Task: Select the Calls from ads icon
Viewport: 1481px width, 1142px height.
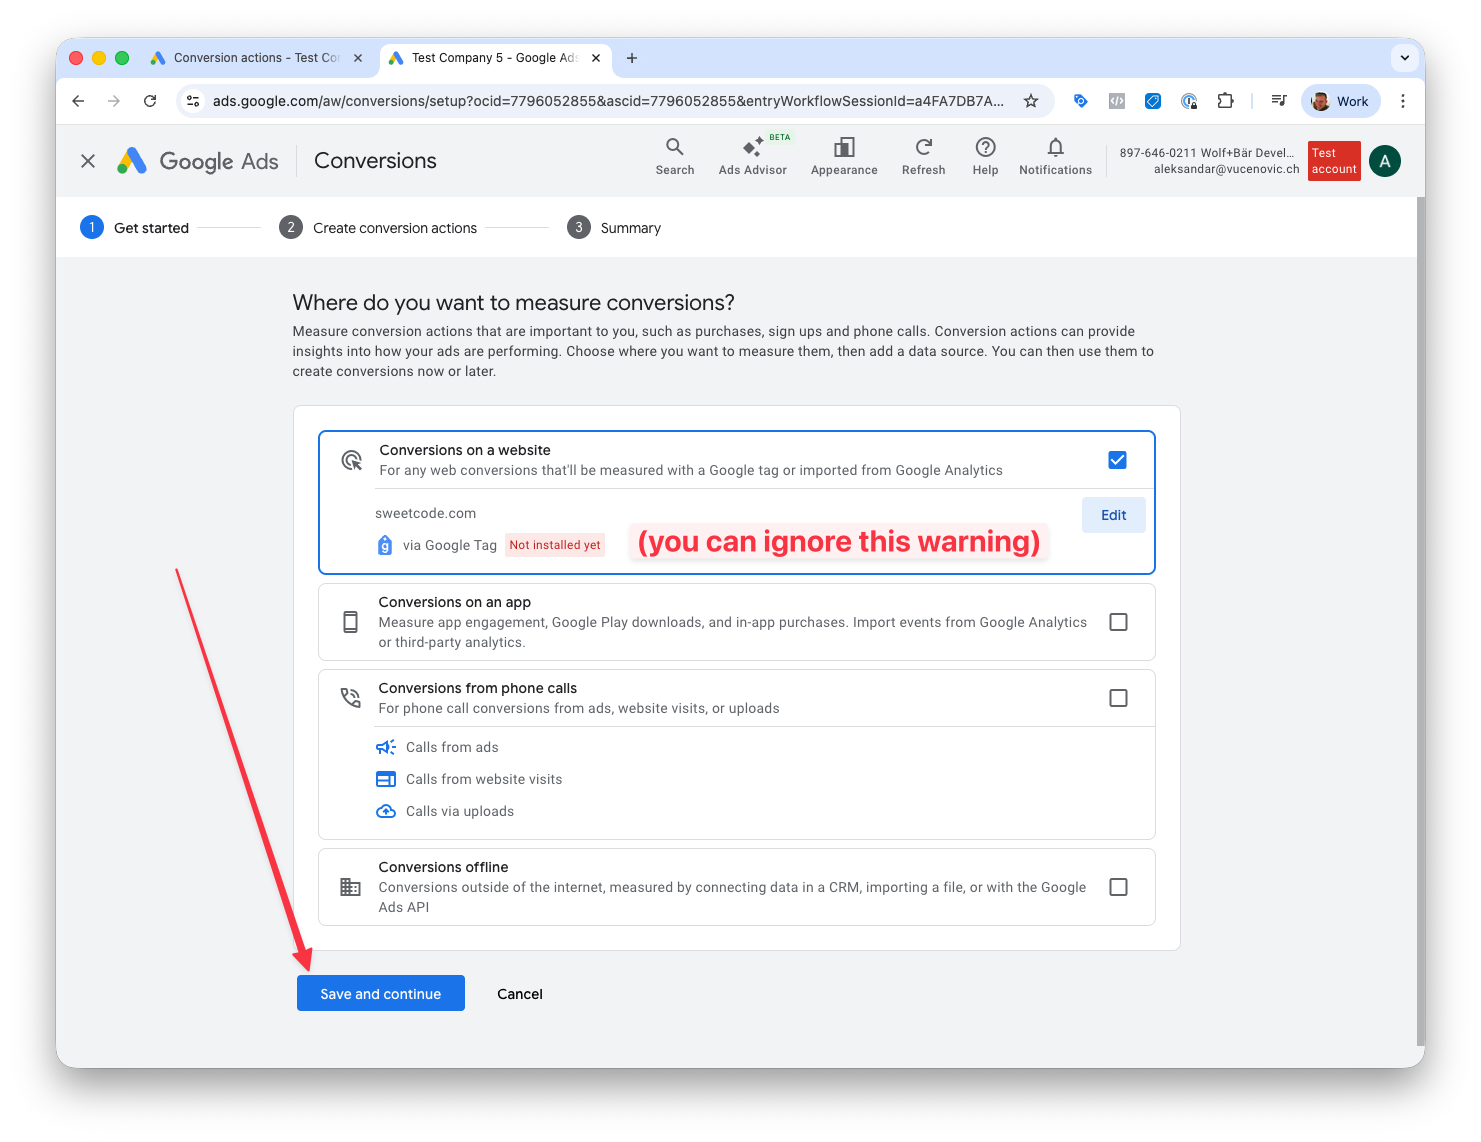Action: (386, 746)
